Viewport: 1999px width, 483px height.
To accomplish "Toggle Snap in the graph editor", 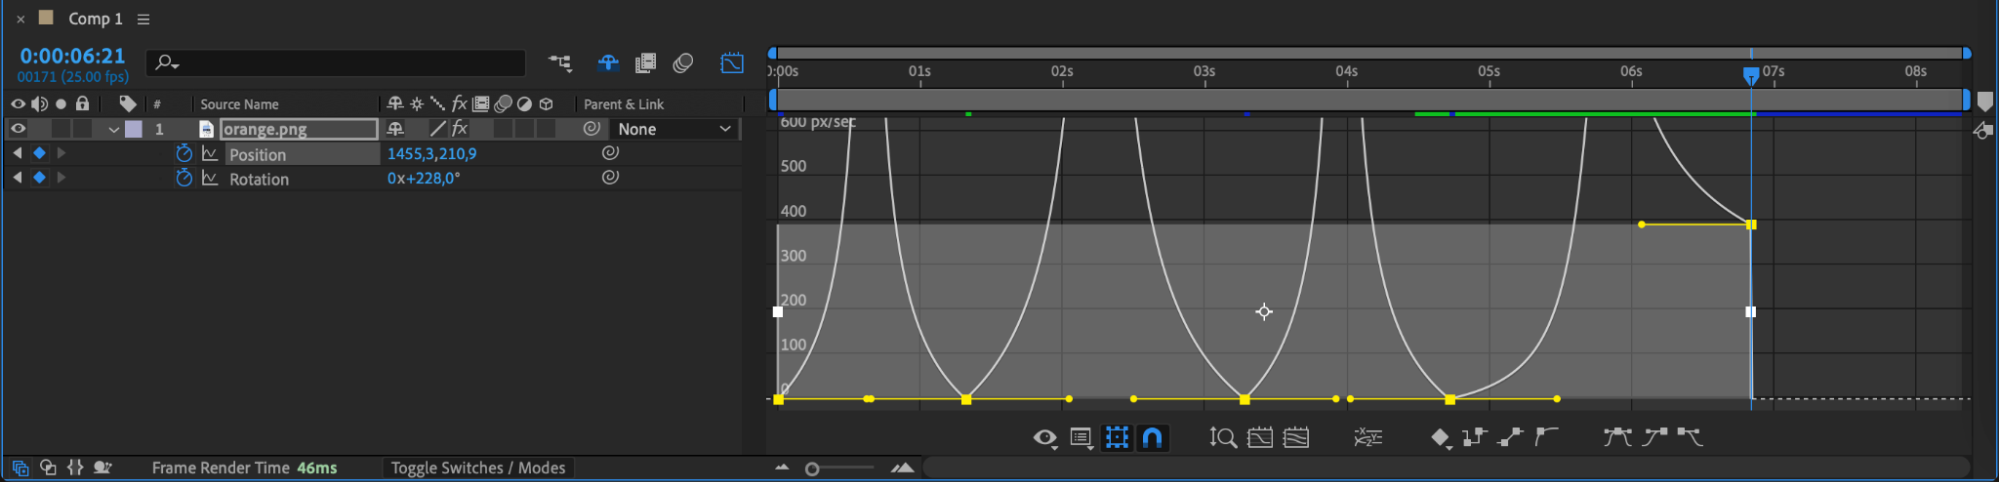I will [1153, 437].
